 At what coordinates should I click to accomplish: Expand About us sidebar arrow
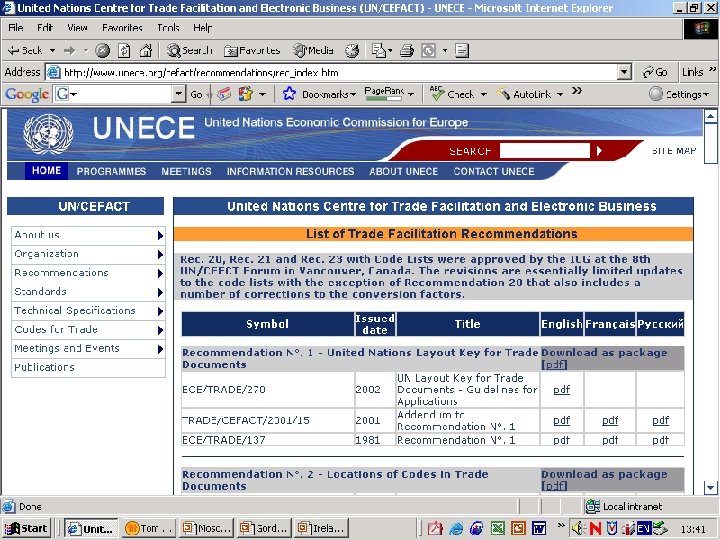pos(160,236)
